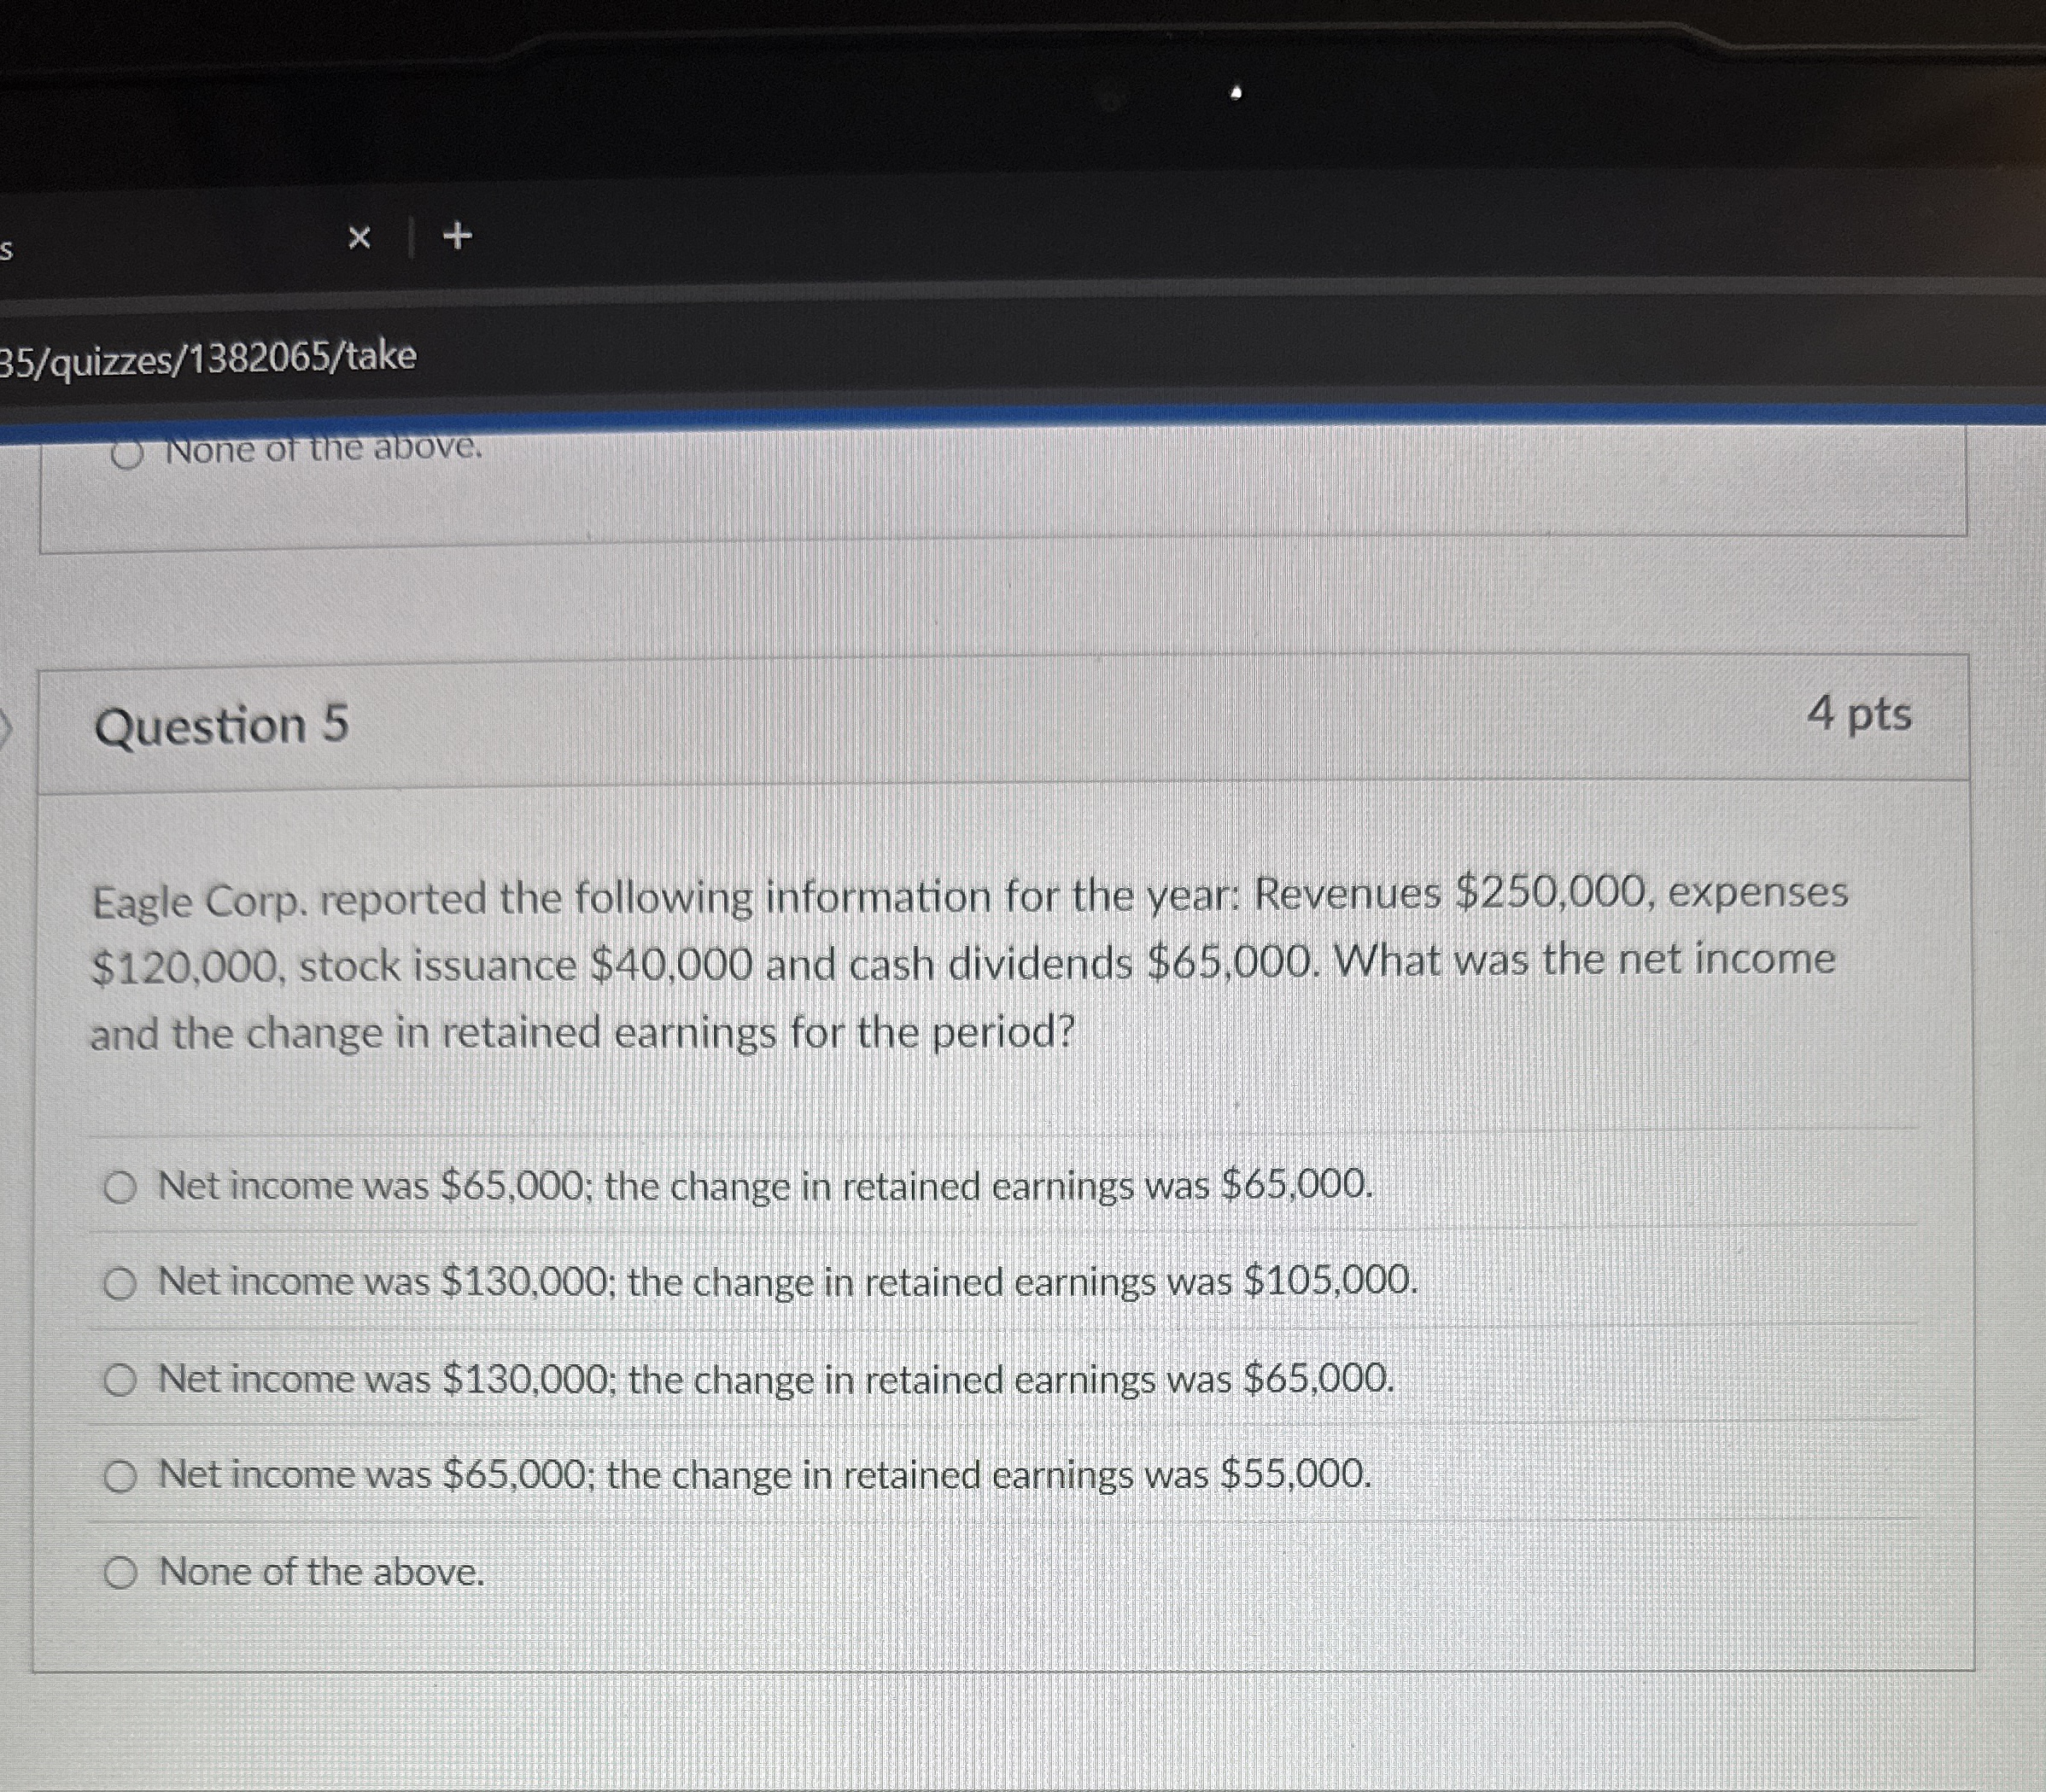Image resolution: width=2046 pixels, height=1792 pixels.
Task: Open a new browser tab
Action: tap(457, 236)
